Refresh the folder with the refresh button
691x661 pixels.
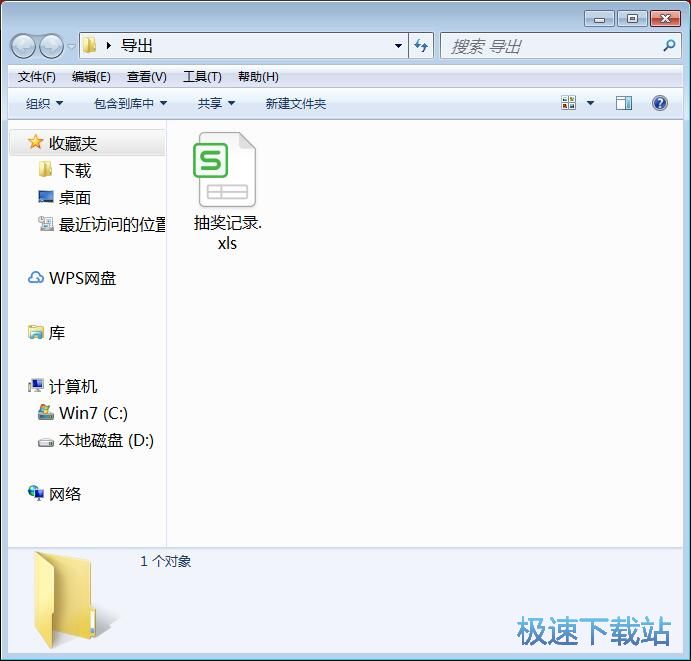pyautogui.click(x=421, y=45)
